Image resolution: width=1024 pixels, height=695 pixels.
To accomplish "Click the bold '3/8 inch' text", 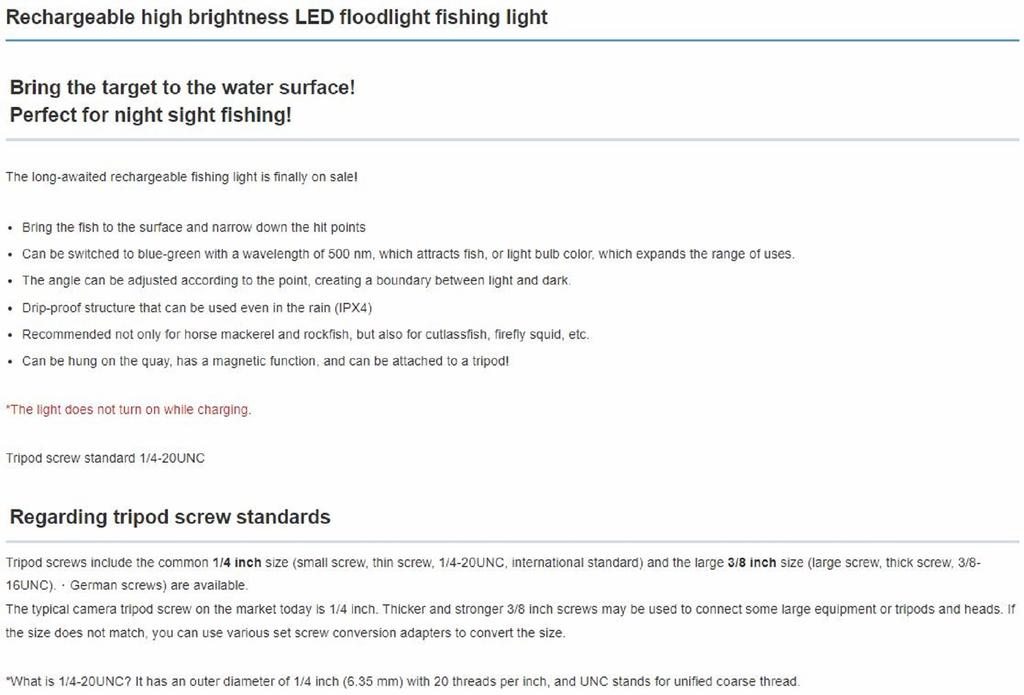I will [x=751, y=563].
